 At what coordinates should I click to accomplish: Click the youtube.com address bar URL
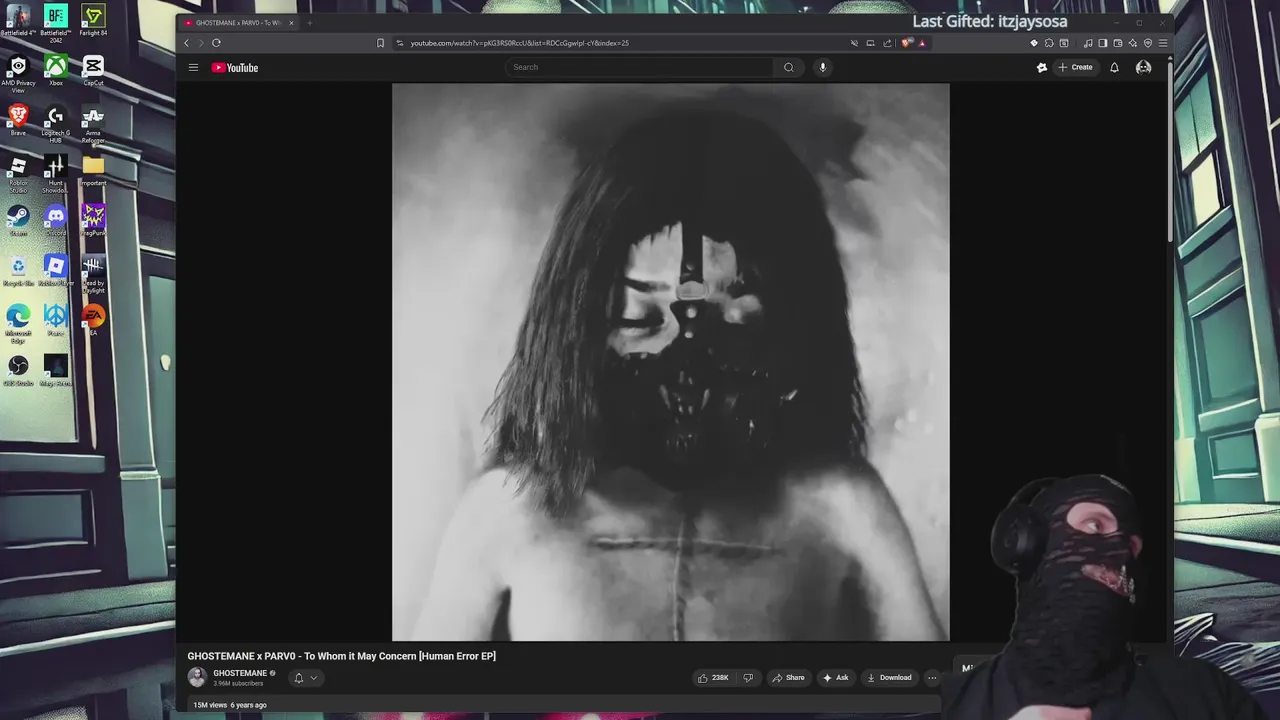(519, 43)
